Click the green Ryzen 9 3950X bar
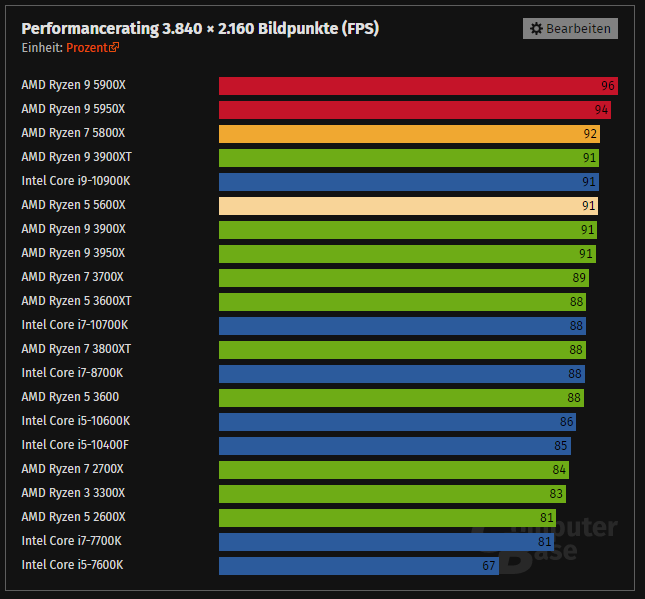Viewport: 645px width, 599px height. click(x=407, y=254)
